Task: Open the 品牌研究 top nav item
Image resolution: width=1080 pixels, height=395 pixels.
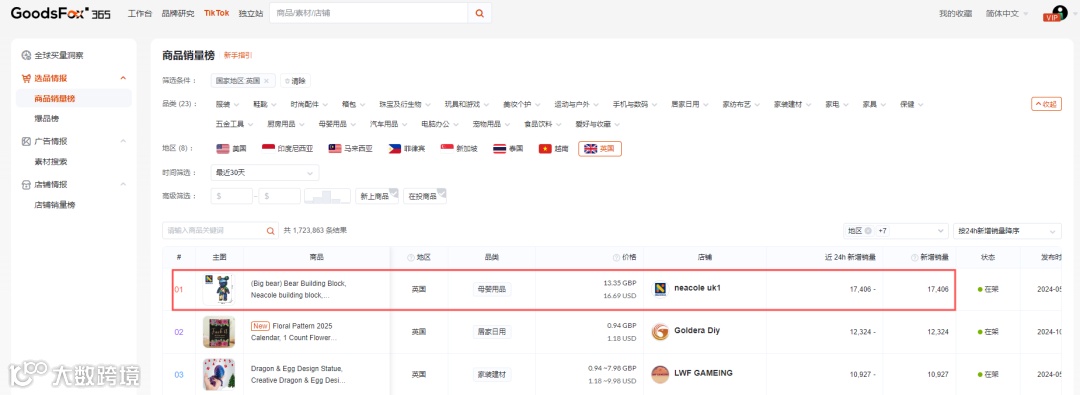Action: 178,13
